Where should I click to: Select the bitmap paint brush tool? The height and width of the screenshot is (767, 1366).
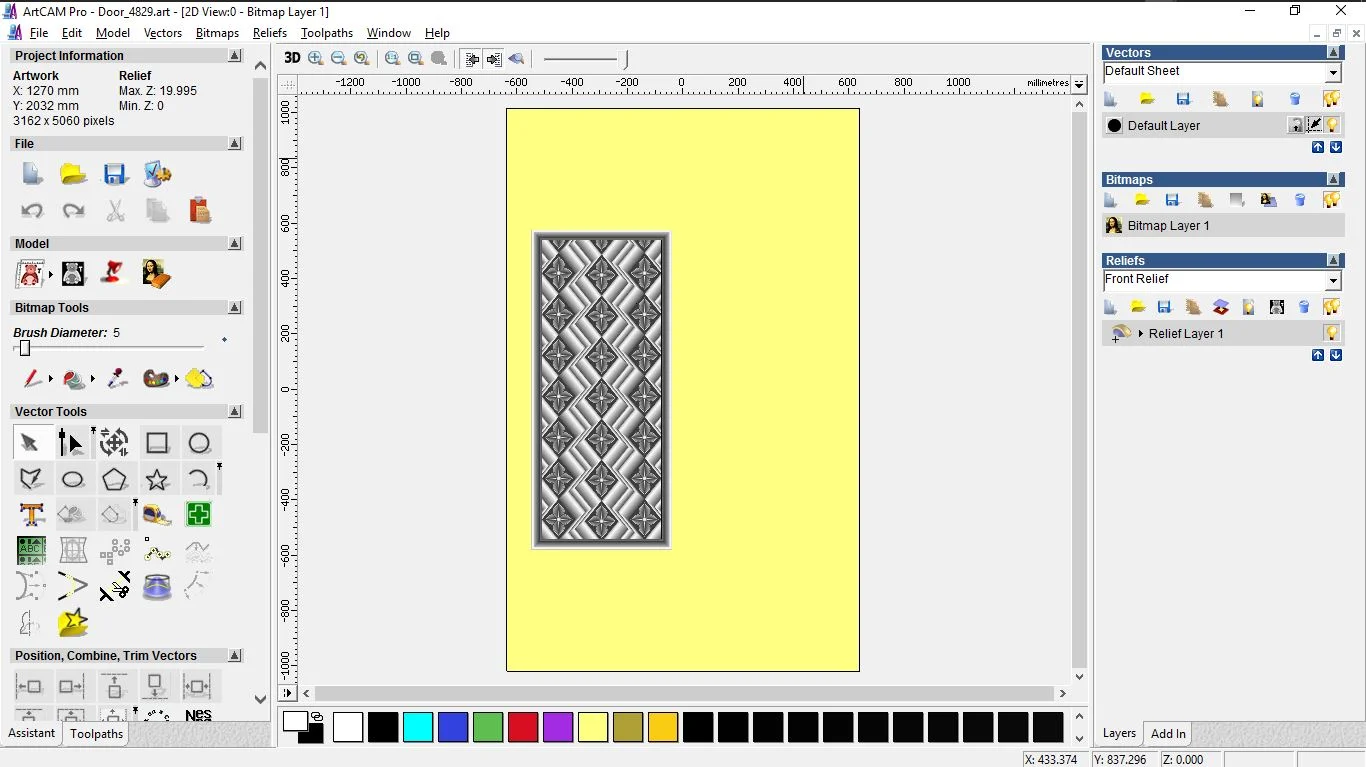point(32,379)
